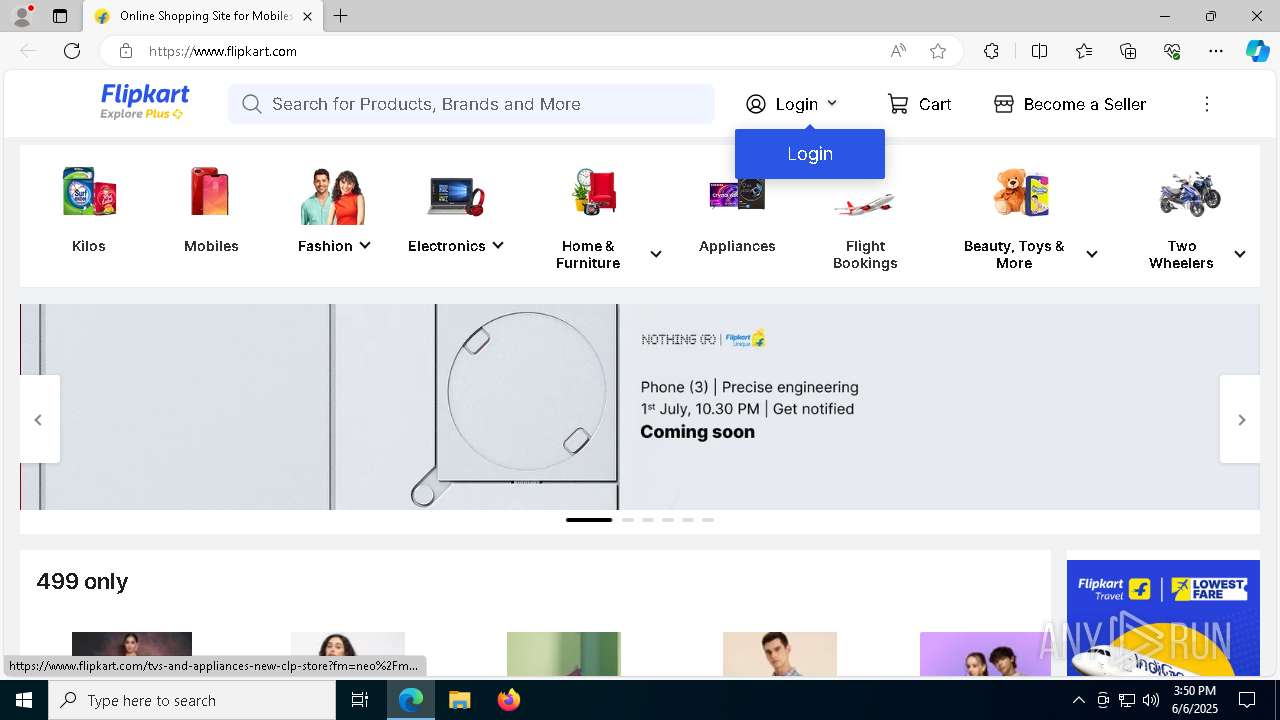
Task: Click the Mobiles category label
Action: pos(211,246)
